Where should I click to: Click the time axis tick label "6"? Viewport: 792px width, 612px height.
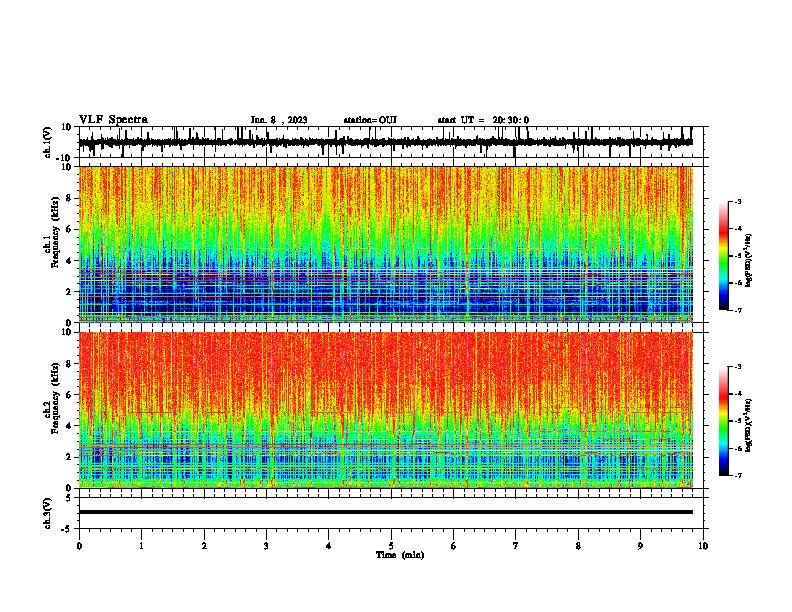pyautogui.click(x=454, y=546)
